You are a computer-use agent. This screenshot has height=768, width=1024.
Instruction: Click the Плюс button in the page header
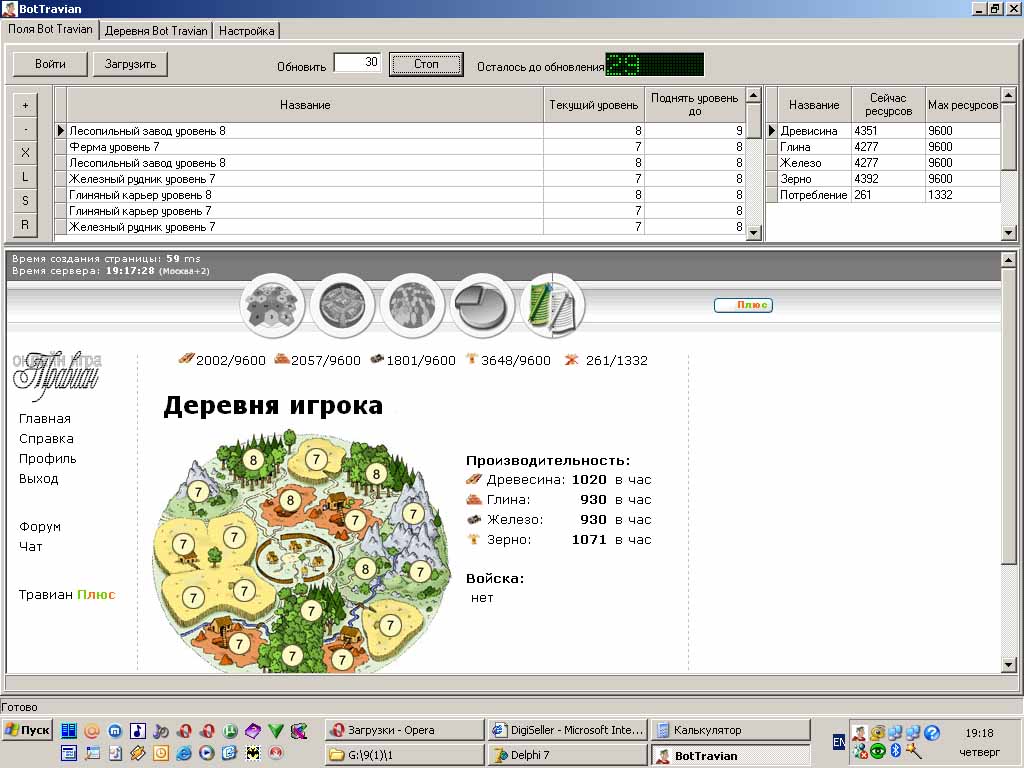tap(744, 305)
